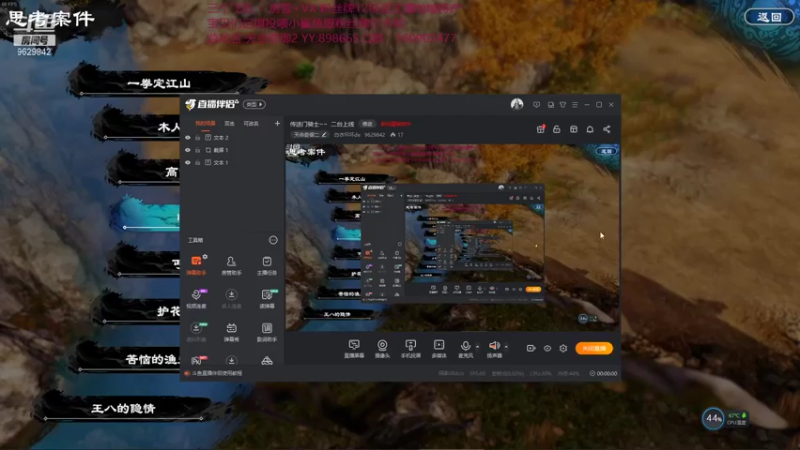Hide the 截屏 1 source with eye icon
This screenshot has height=450, width=800.
(188, 150)
